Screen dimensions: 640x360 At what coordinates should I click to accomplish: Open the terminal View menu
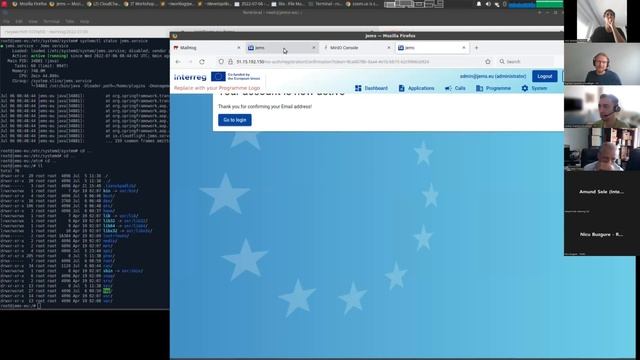coord(33,21)
